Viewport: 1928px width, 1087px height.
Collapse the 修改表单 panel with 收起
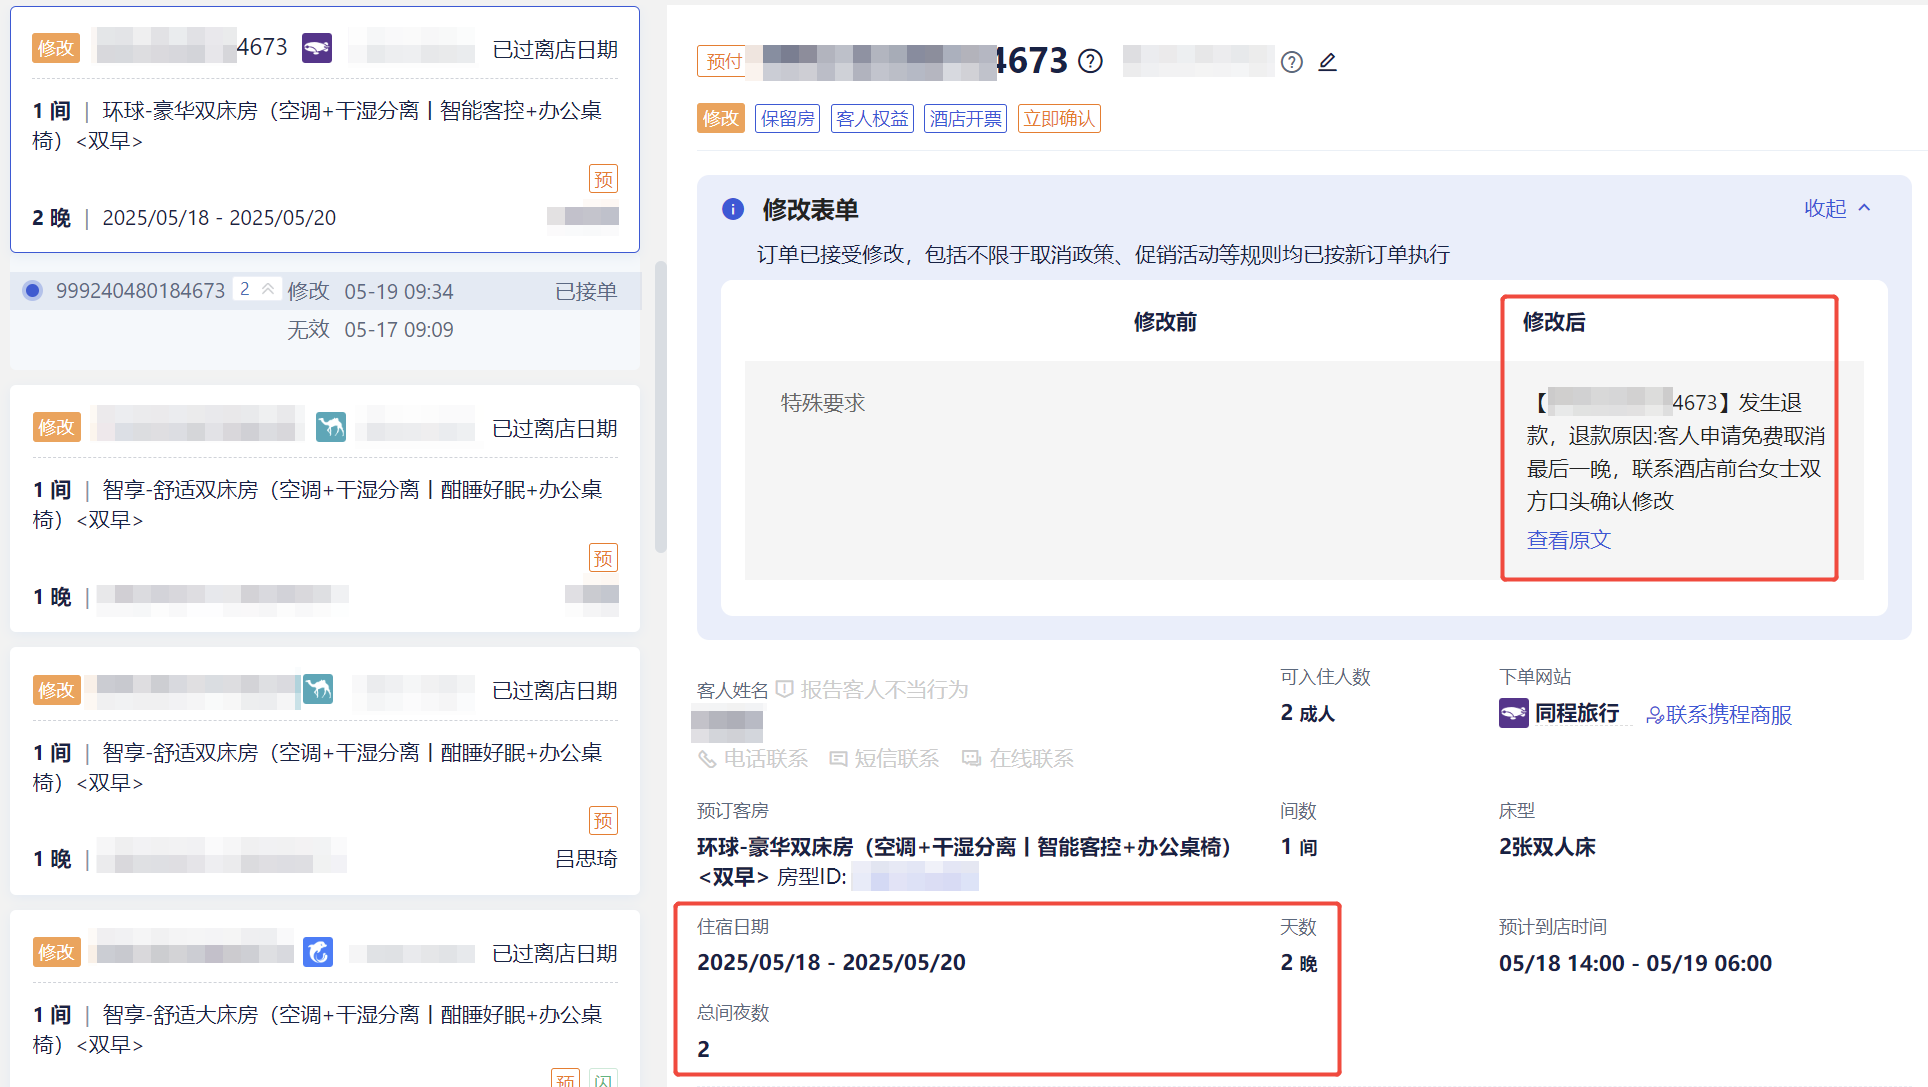(x=1838, y=208)
